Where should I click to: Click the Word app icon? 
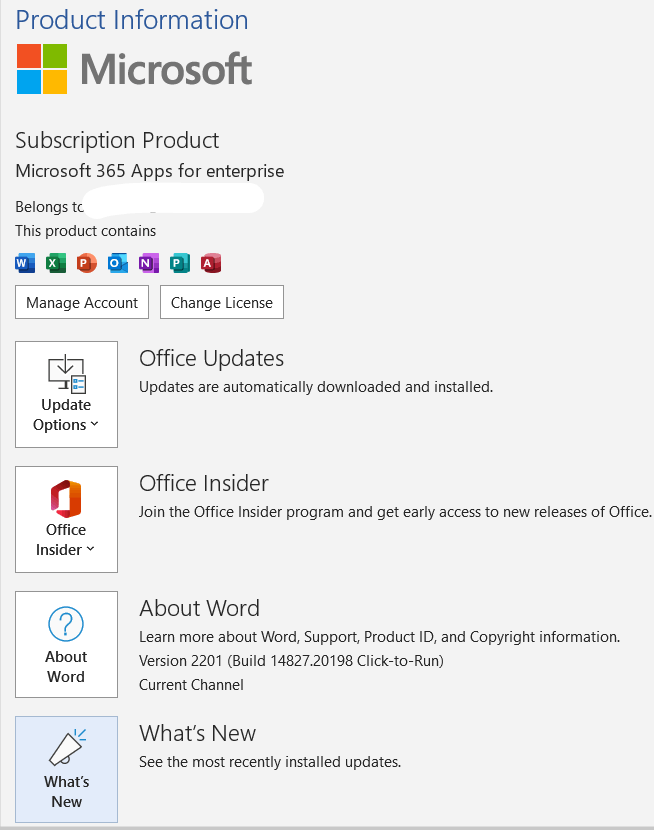pyautogui.click(x=25, y=263)
